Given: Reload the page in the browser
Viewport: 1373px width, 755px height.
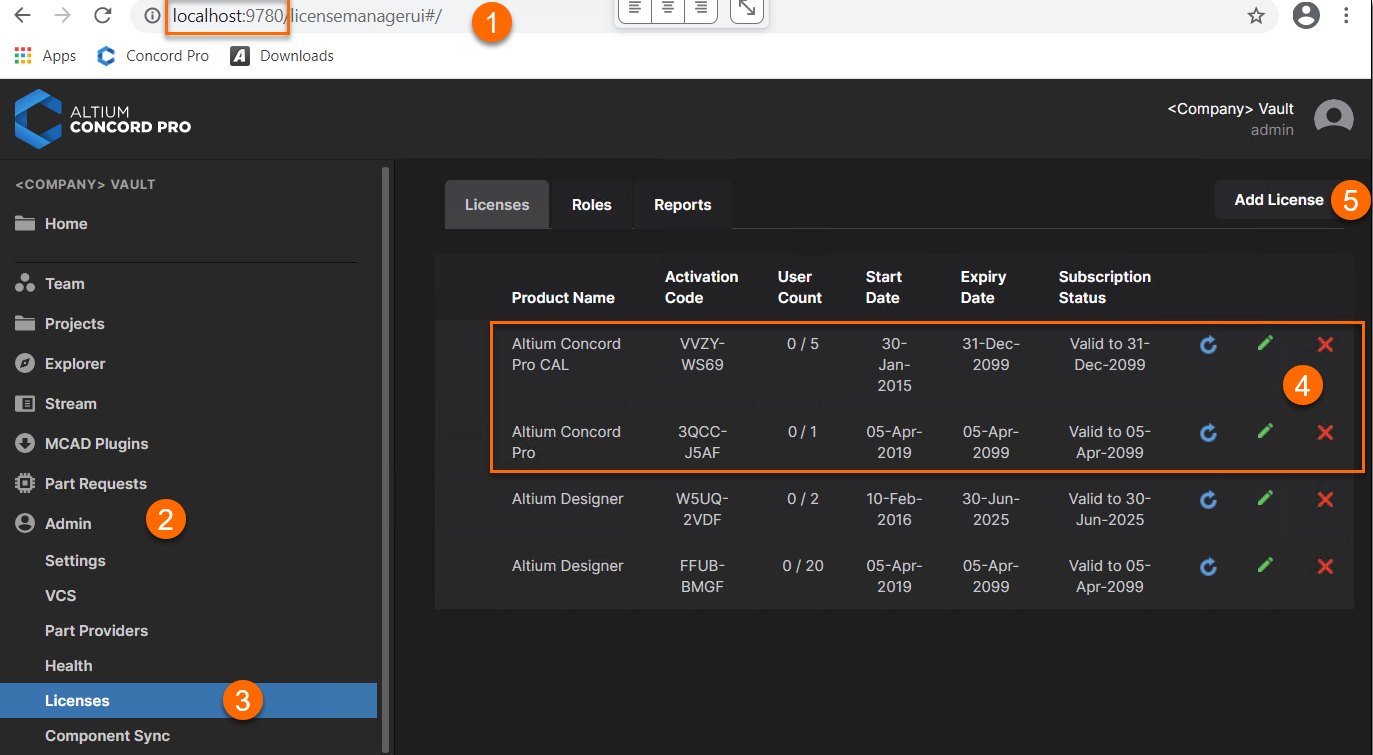Looking at the screenshot, I should [x=102, y=16].
